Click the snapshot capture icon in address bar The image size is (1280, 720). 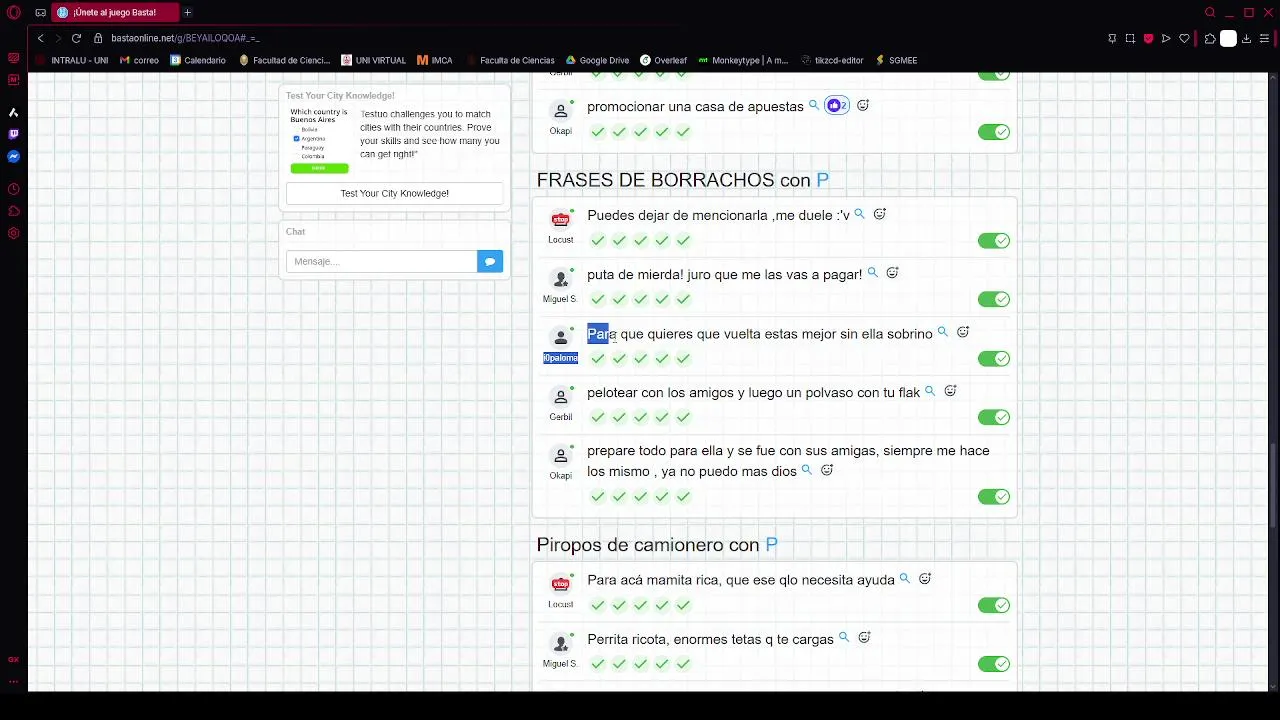tap(1130, 38)
